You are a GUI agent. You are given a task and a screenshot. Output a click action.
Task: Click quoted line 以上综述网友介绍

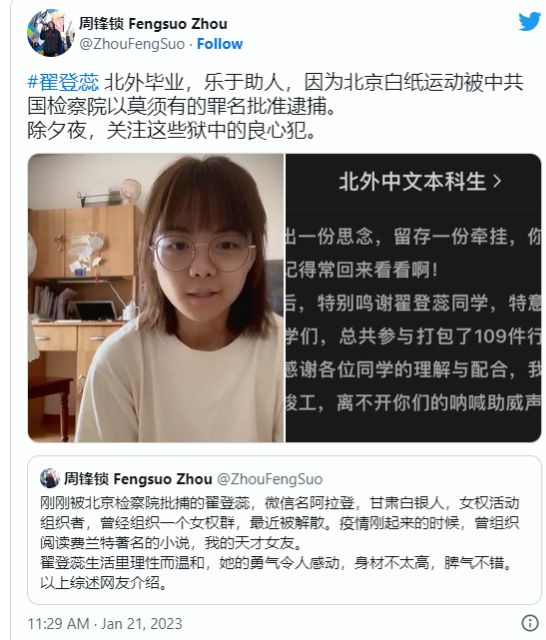click(104, 582)
